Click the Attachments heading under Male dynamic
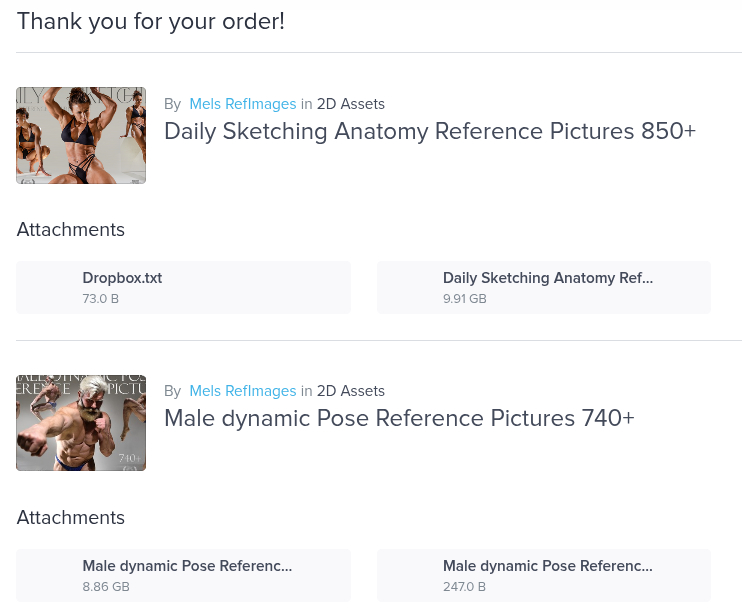Image resolution: width=742 pixels, height=615 pixels. click(71, 518)
